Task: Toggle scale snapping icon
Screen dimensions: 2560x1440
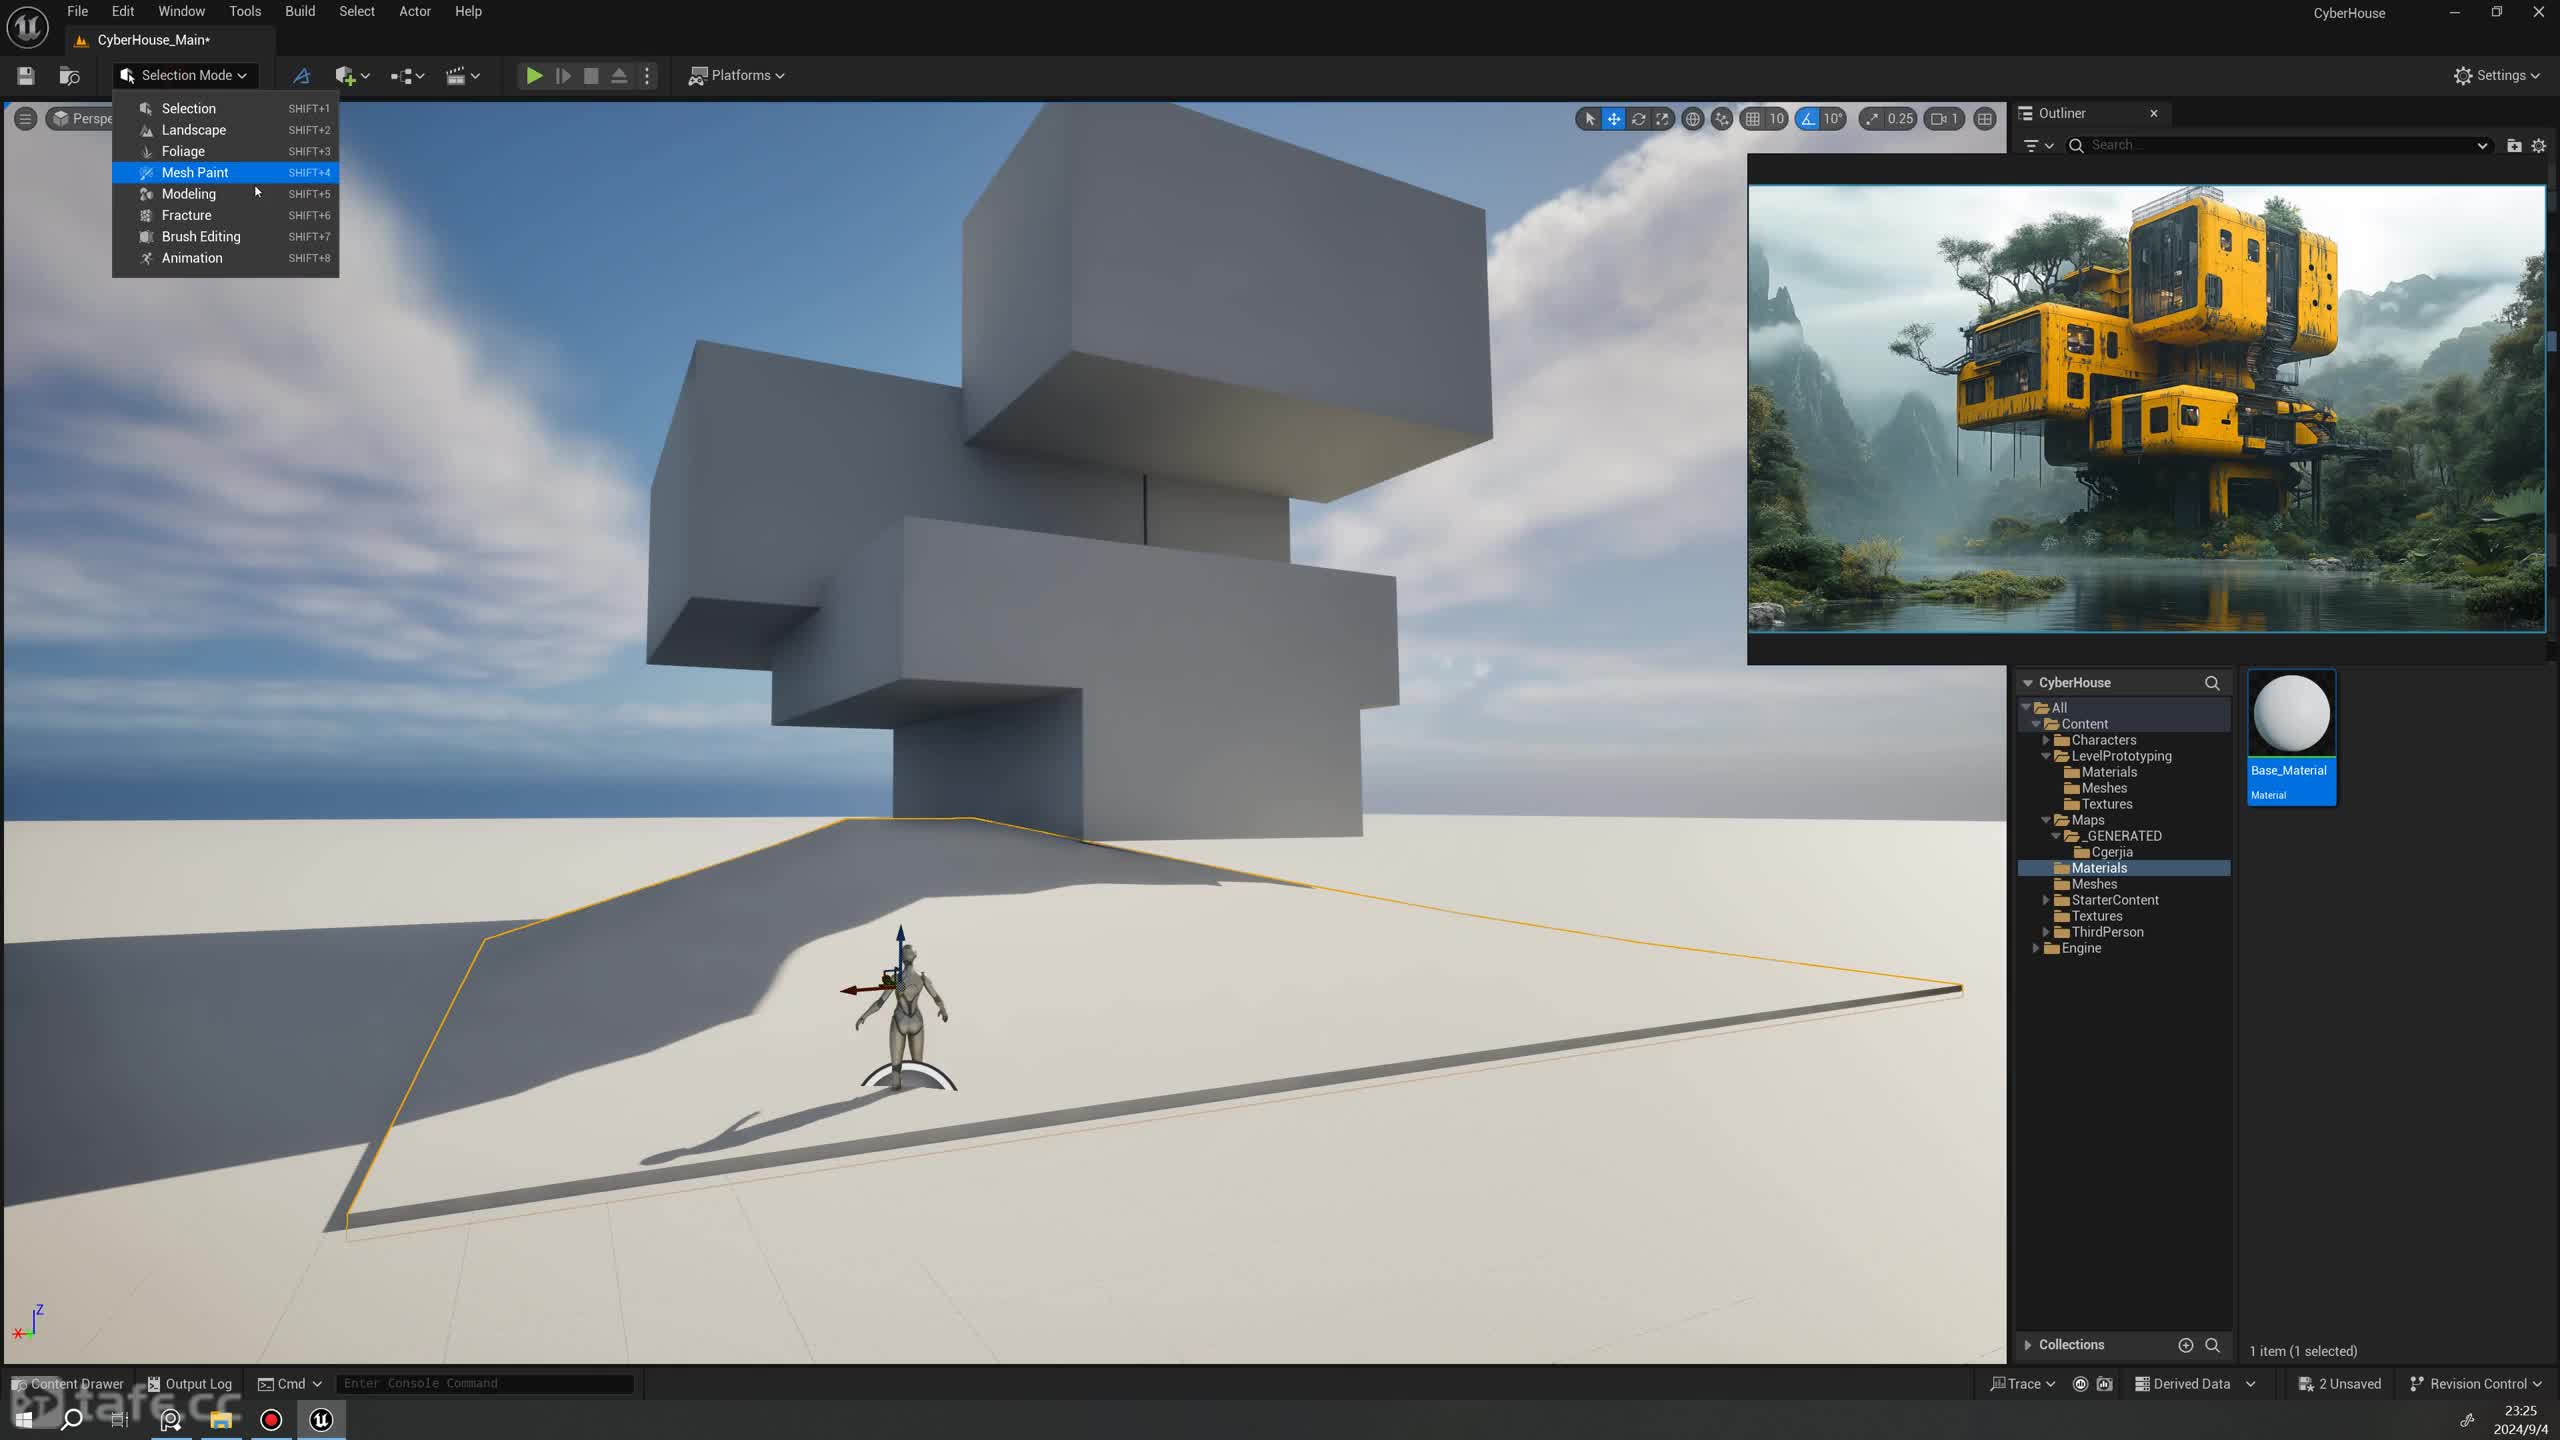Action: (x=1871, y=119)
